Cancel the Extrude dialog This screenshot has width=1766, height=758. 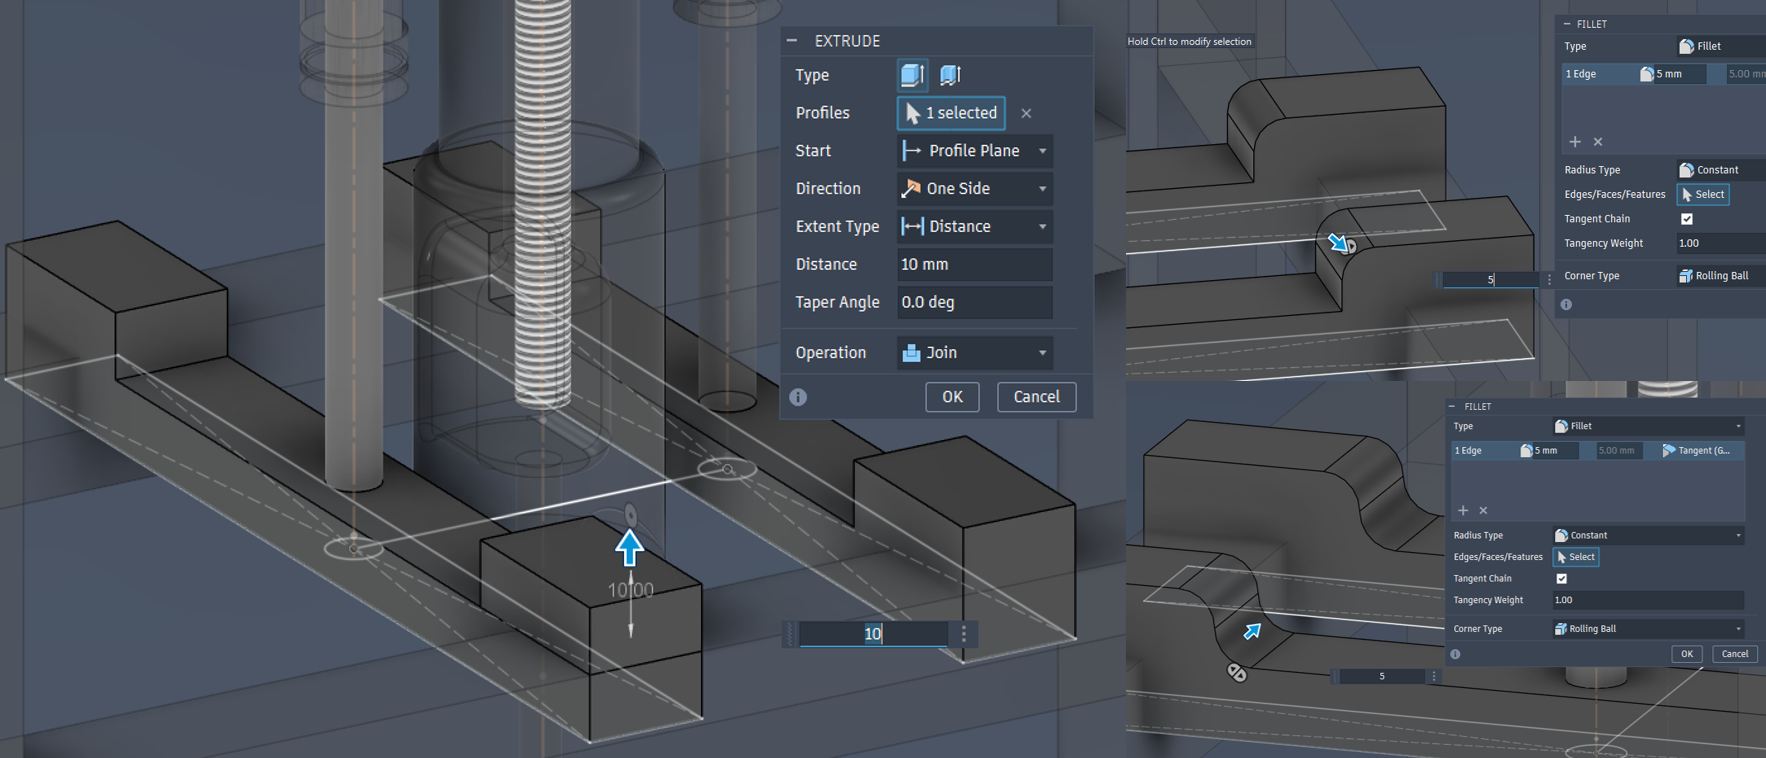(1036, 397)
